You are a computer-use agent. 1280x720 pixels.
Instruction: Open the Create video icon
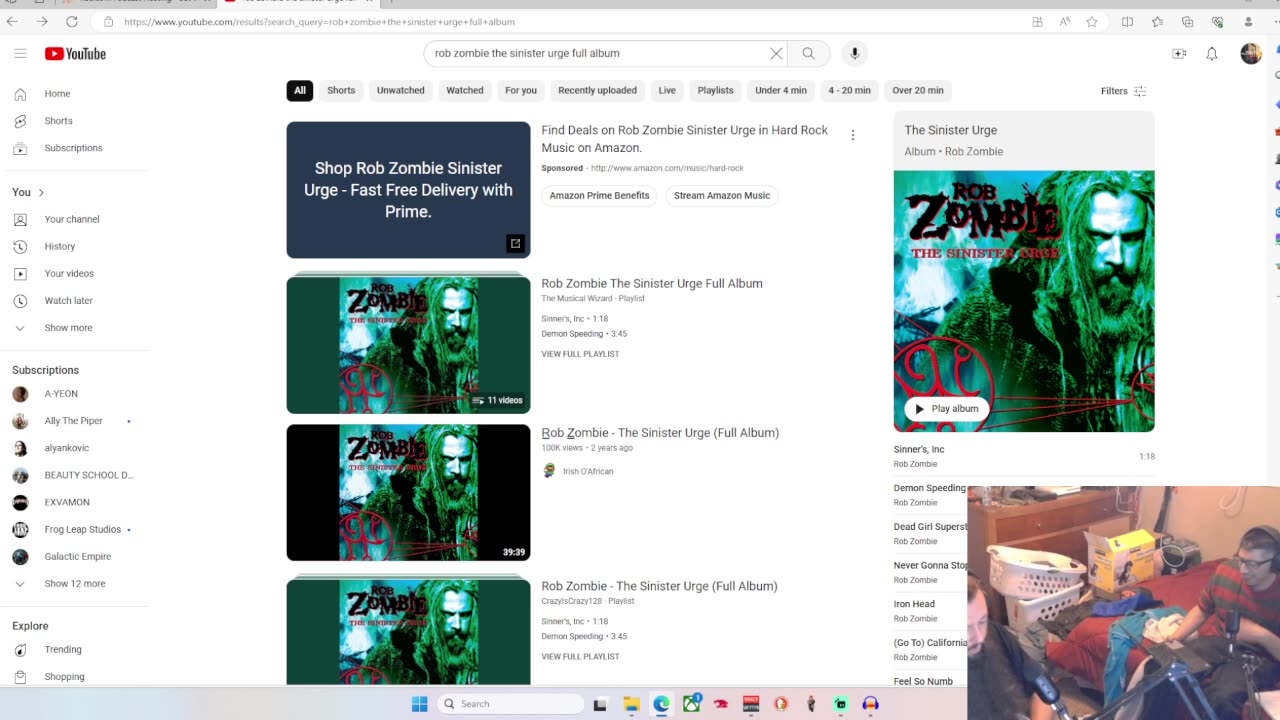tap(1179, 54)
